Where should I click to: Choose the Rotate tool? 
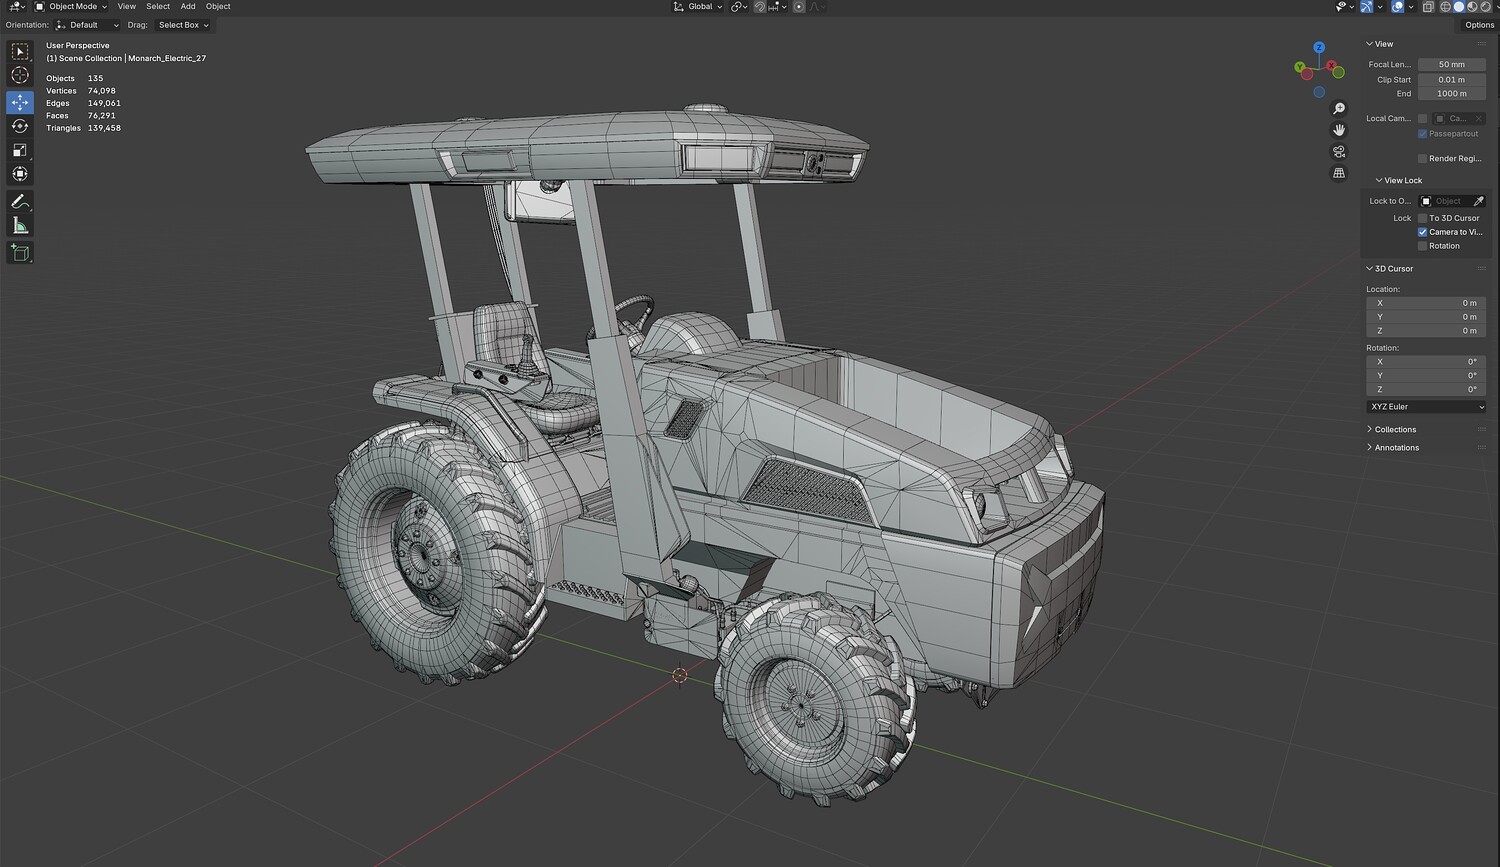point(20,126)
